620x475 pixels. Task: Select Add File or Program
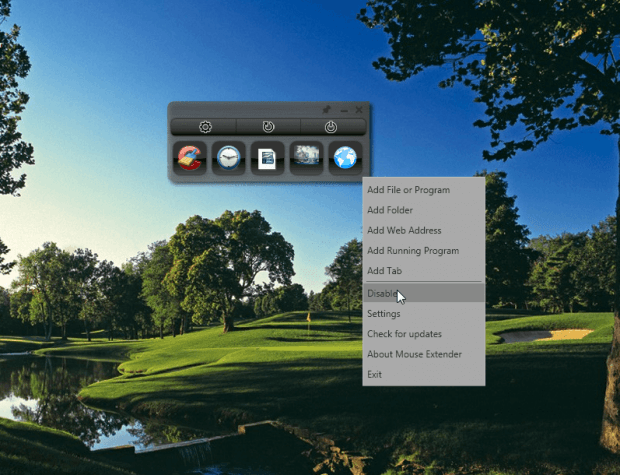pyautogui.click(x=423, y=190)
